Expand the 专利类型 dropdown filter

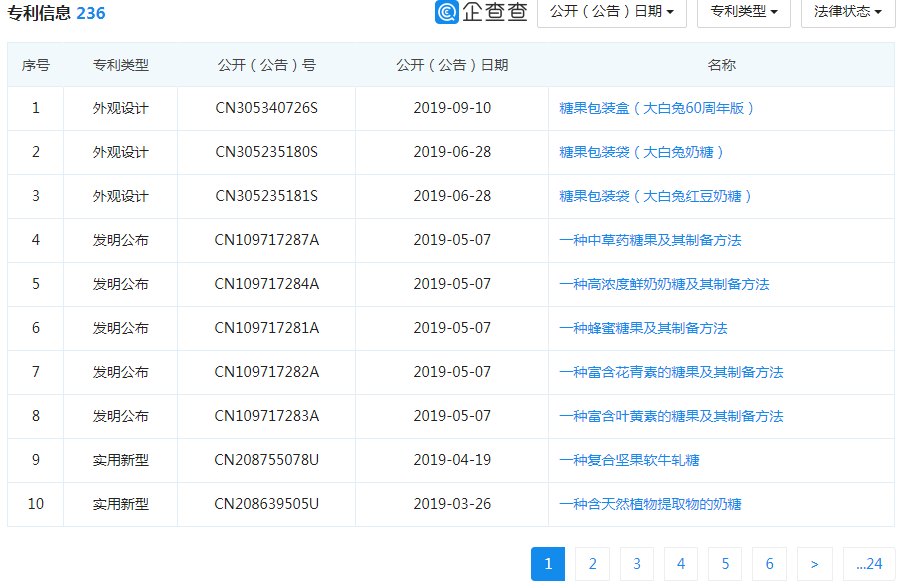743,12
